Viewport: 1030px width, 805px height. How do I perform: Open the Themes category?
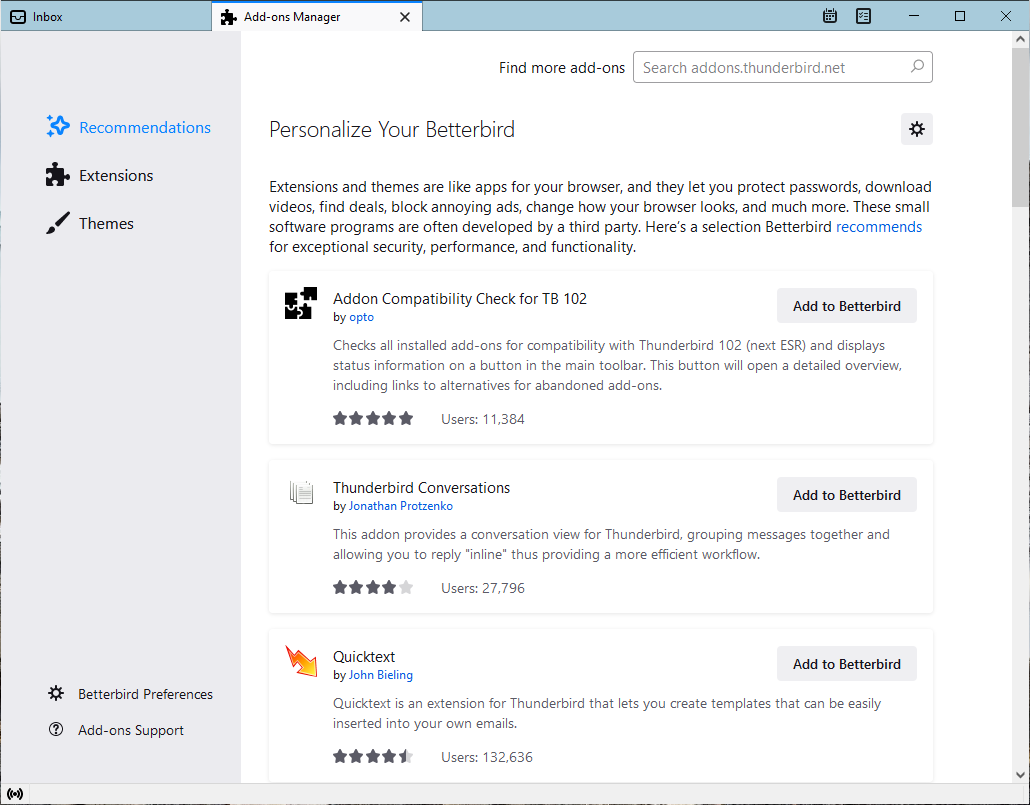[90, 223]
